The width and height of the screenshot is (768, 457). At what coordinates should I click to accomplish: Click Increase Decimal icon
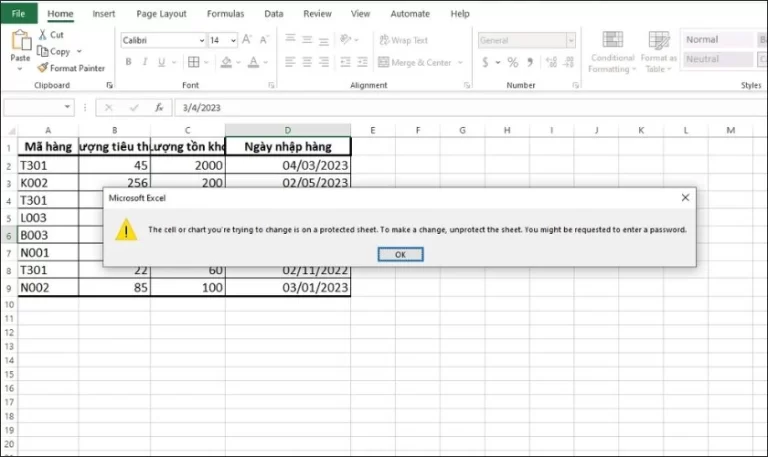[551, 62]
